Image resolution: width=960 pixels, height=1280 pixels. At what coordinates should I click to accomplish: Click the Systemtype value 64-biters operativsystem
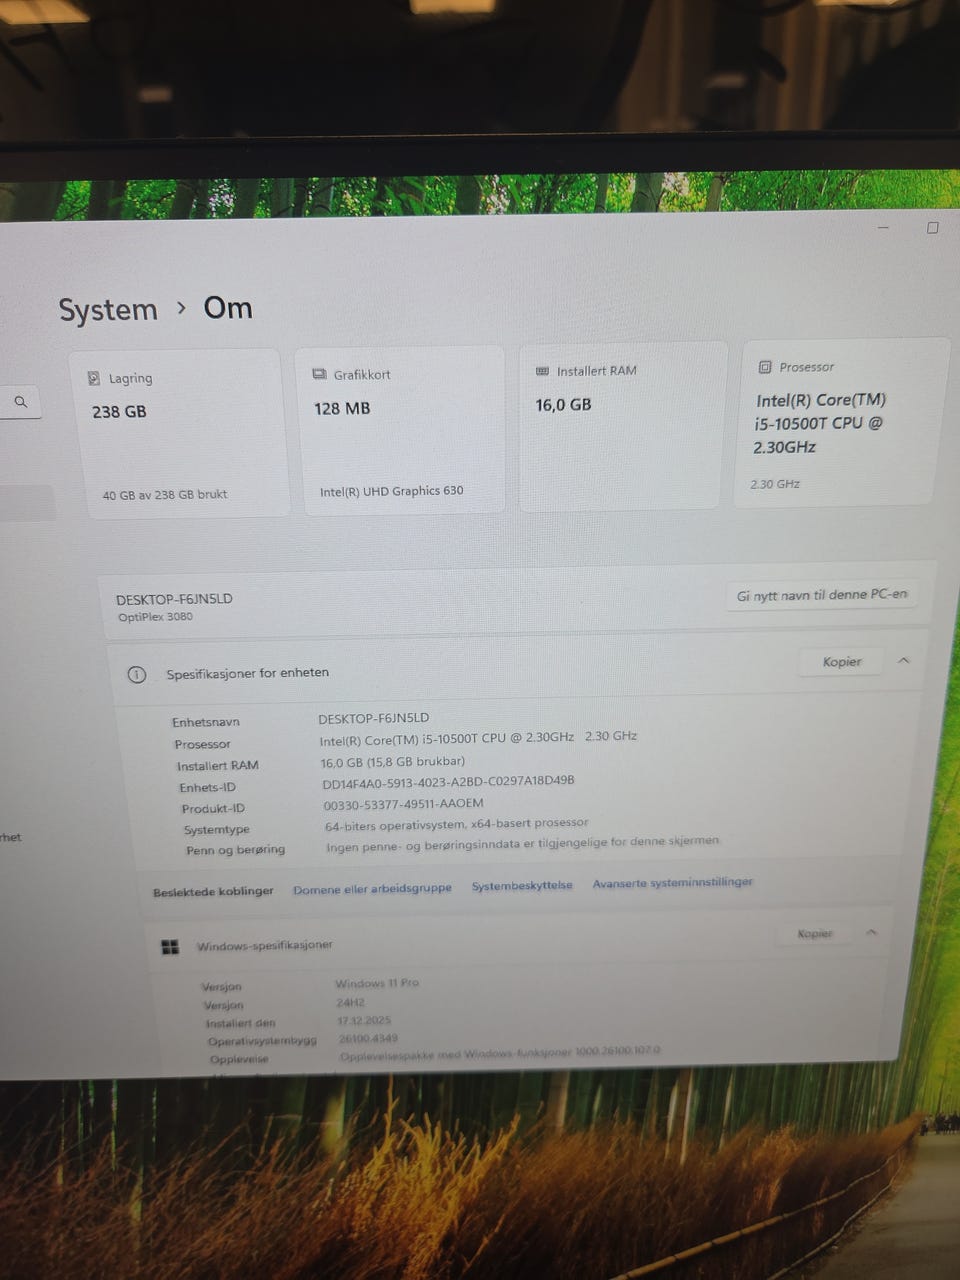pos(456,824)
